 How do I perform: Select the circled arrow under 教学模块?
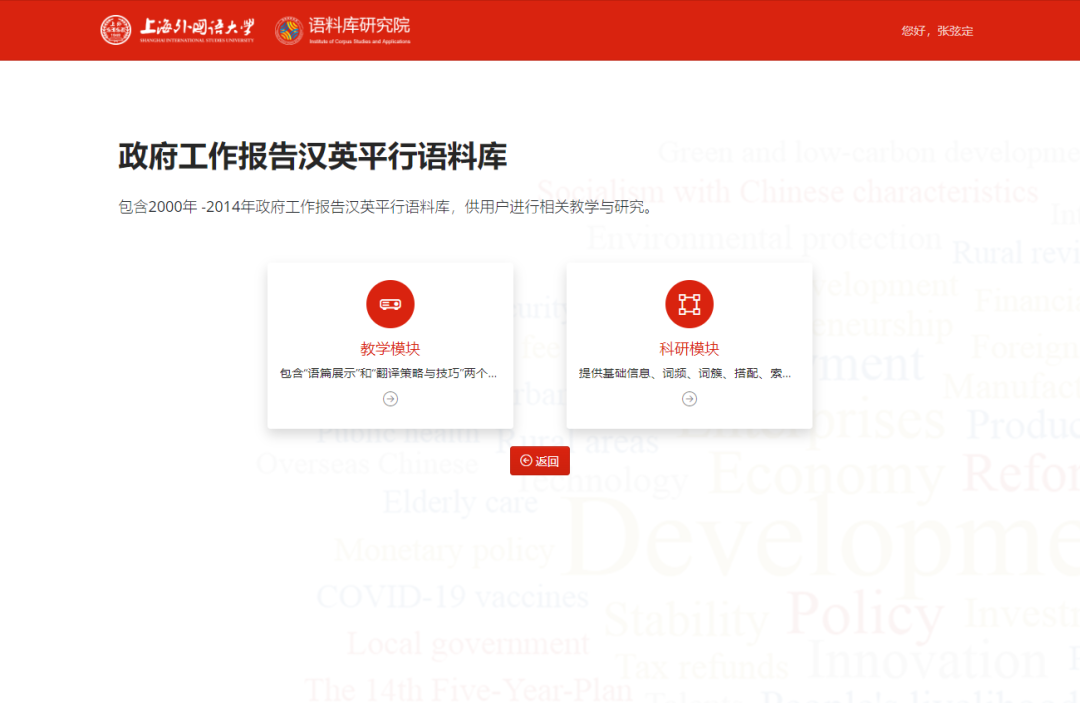click(390, 398)
